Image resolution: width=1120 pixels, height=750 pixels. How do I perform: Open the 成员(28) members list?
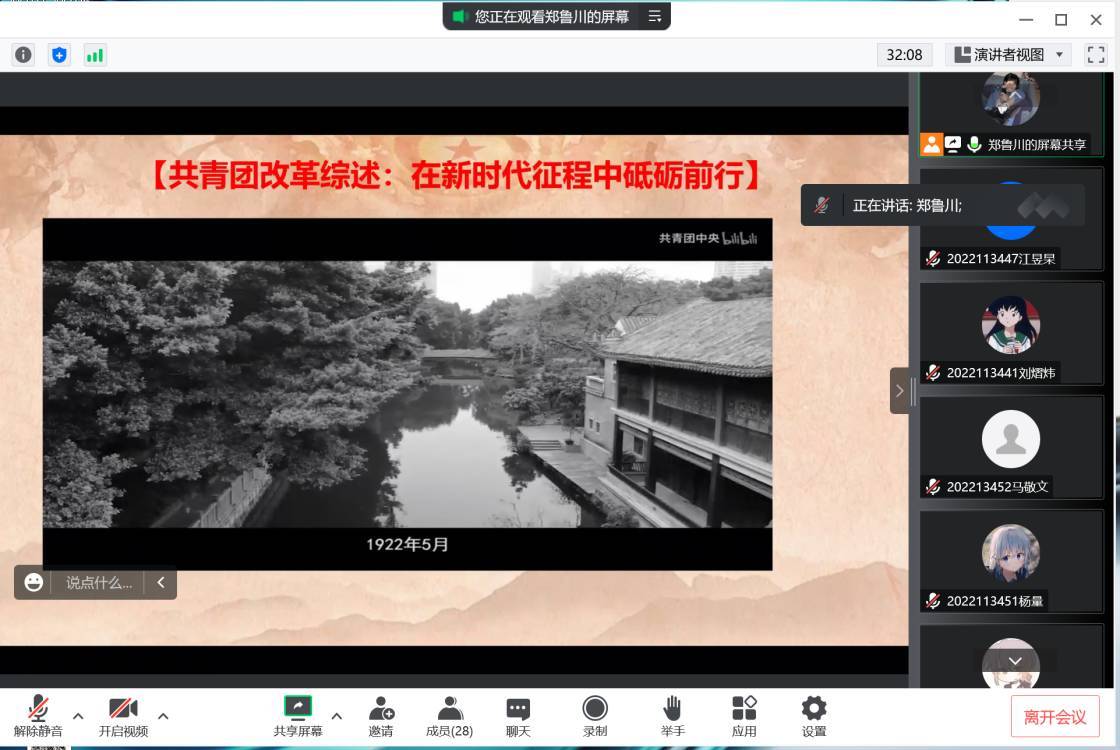(450, 716)
